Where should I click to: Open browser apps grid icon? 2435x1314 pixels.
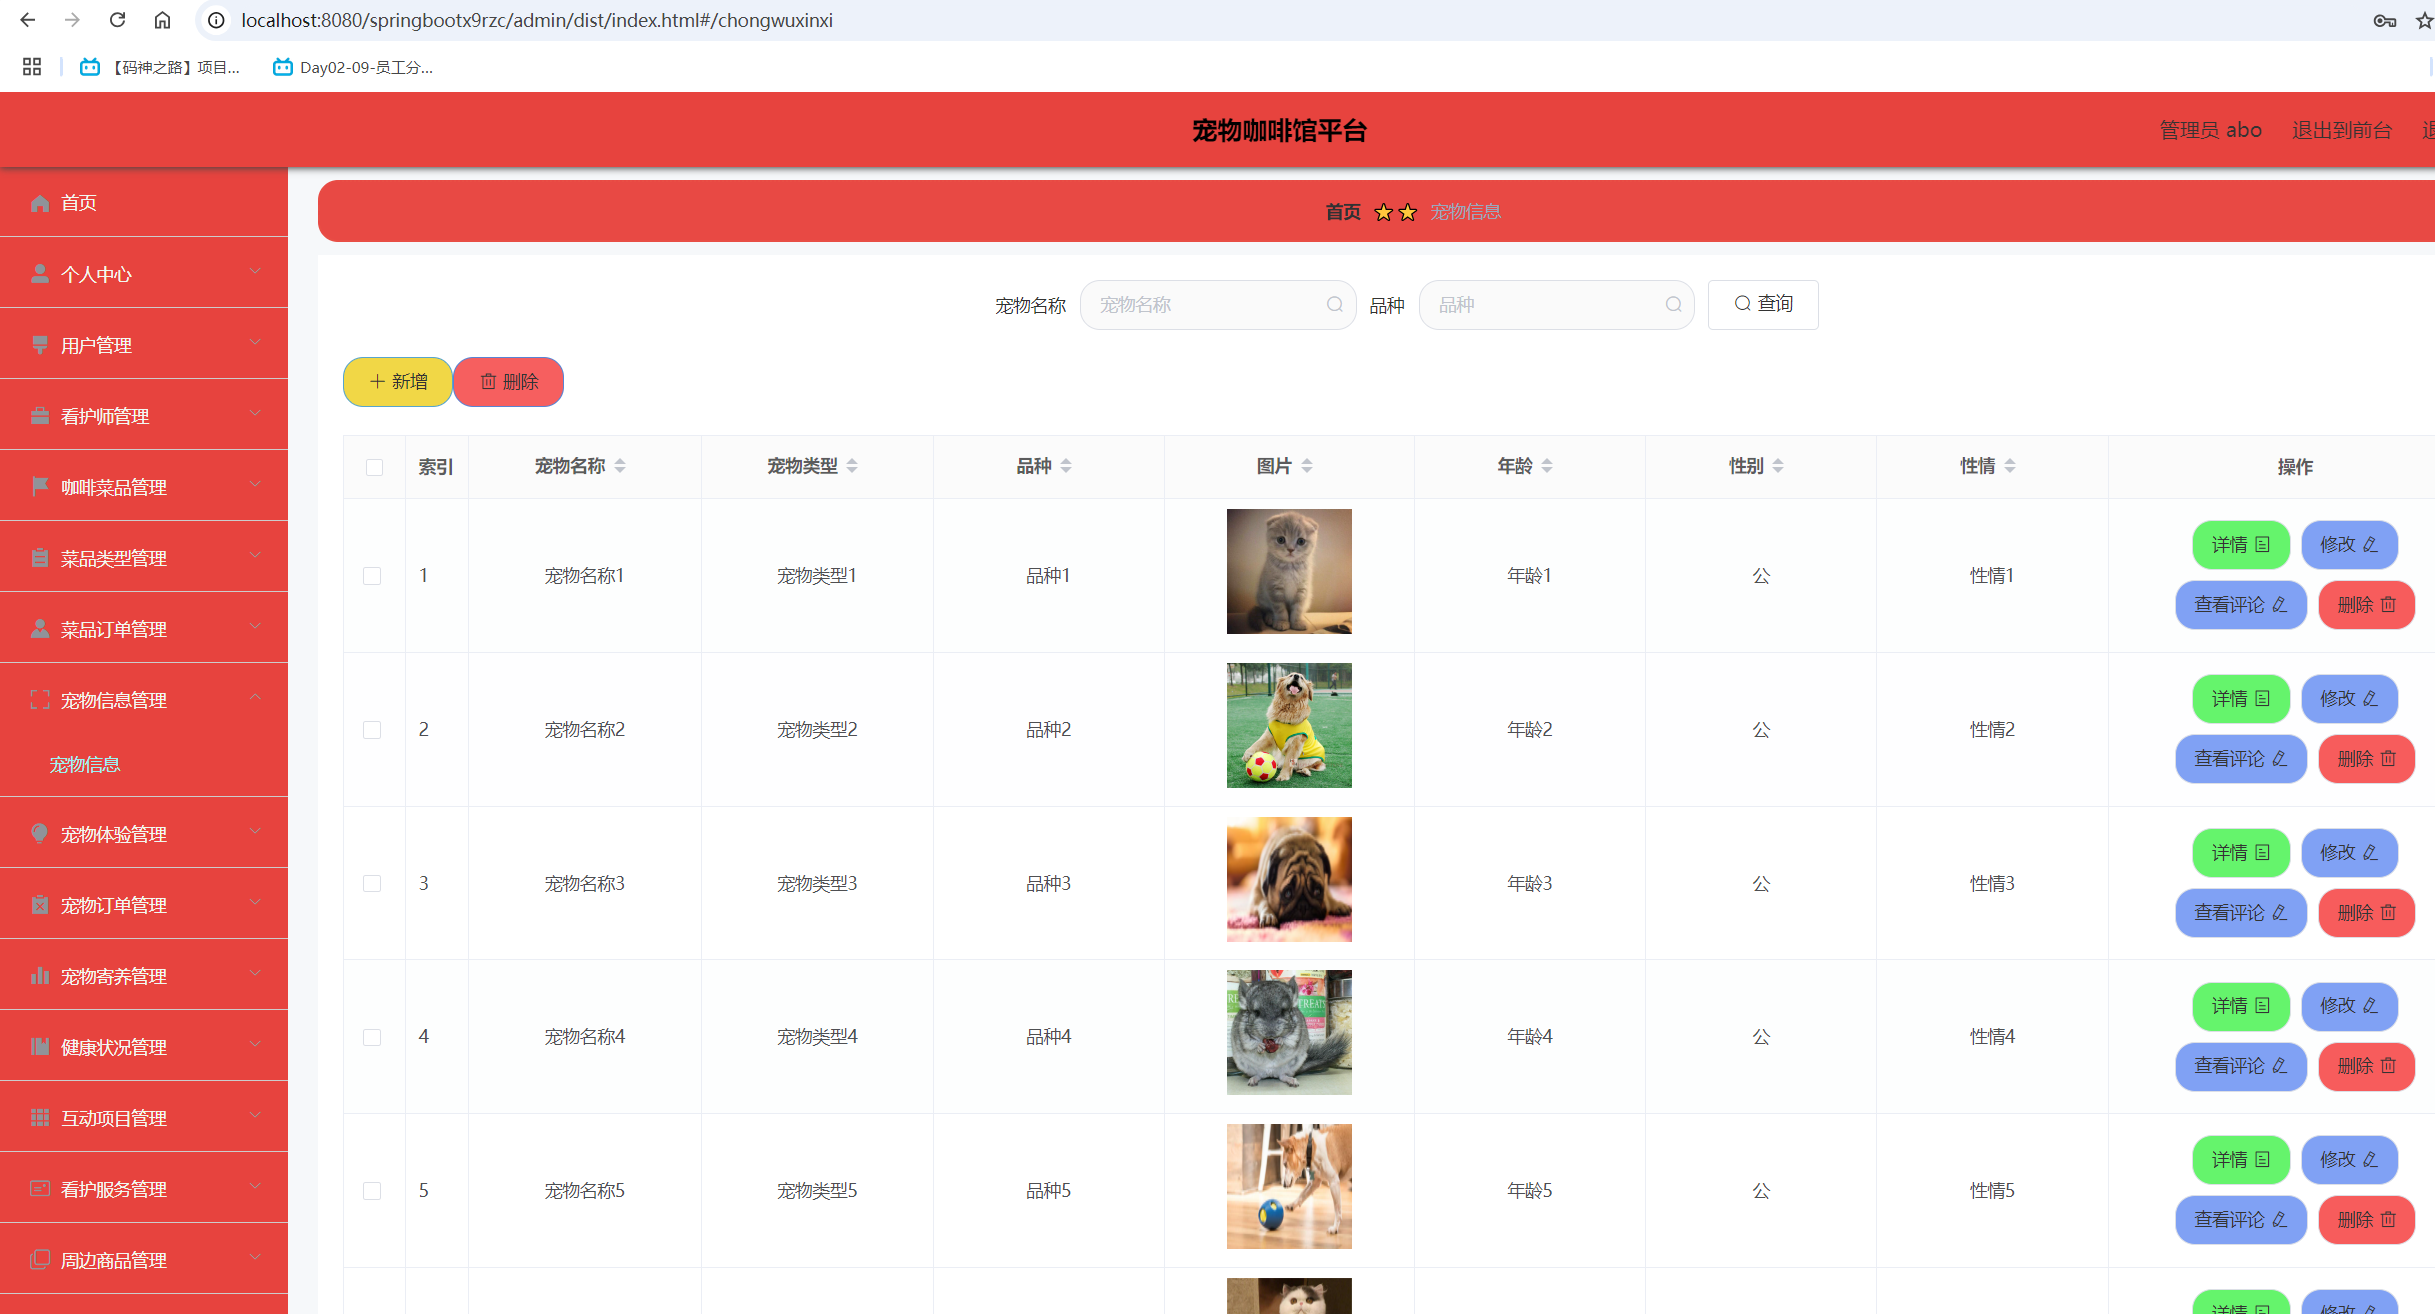32,67
